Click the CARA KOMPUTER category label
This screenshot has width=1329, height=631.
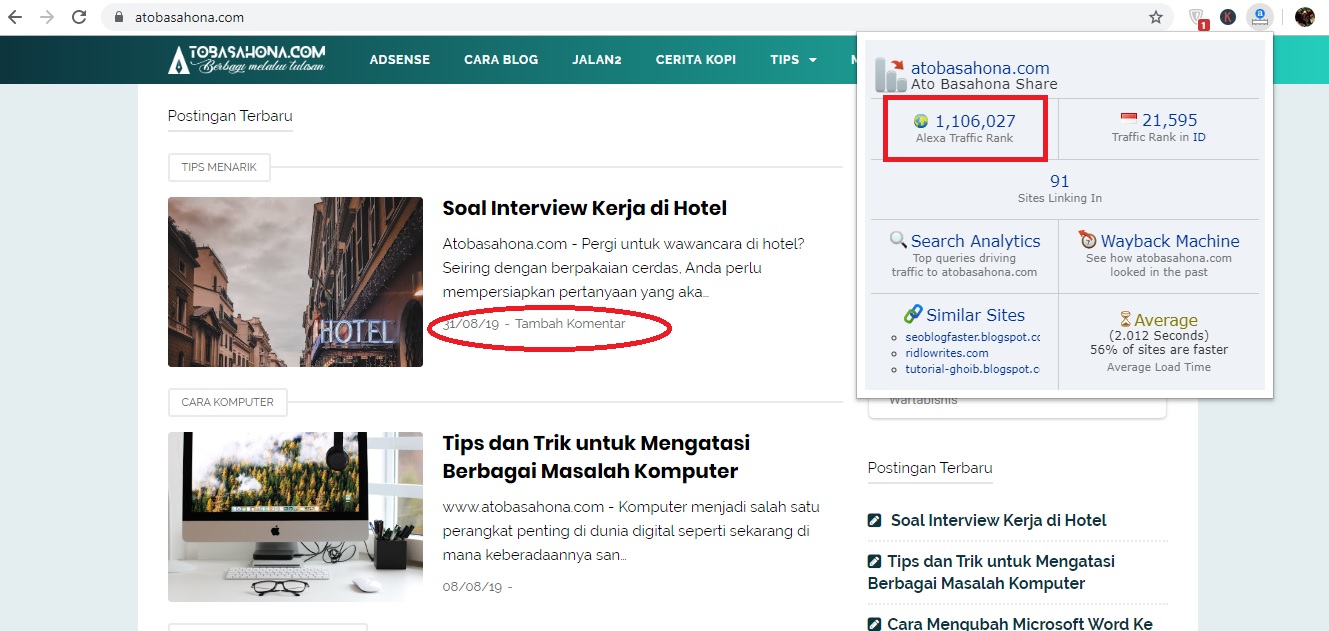click(x=228, y=402)
